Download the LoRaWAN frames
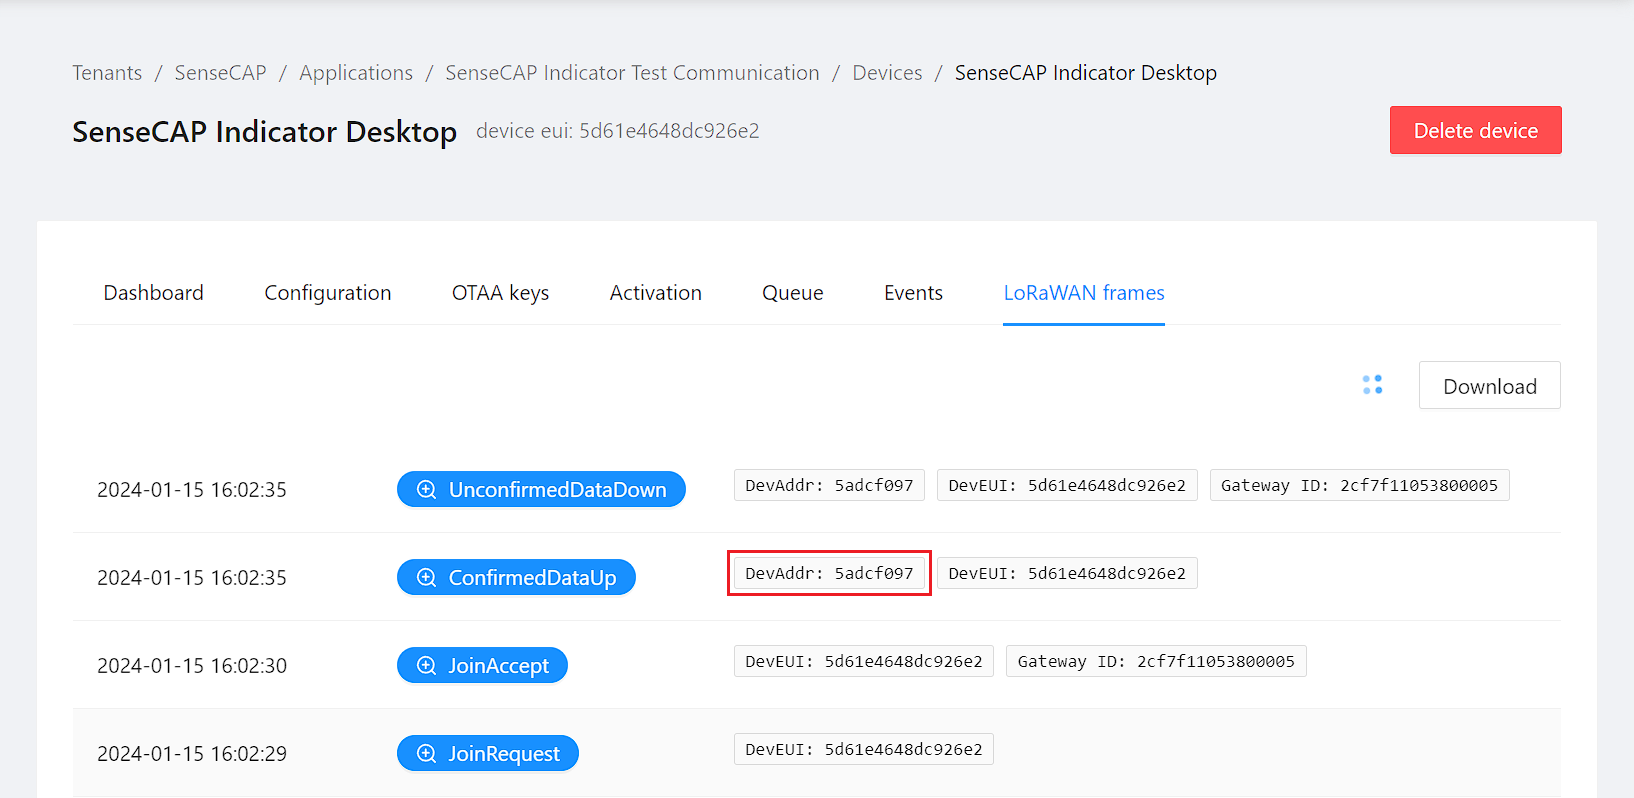The image size is (1634, 798). 1490,386
